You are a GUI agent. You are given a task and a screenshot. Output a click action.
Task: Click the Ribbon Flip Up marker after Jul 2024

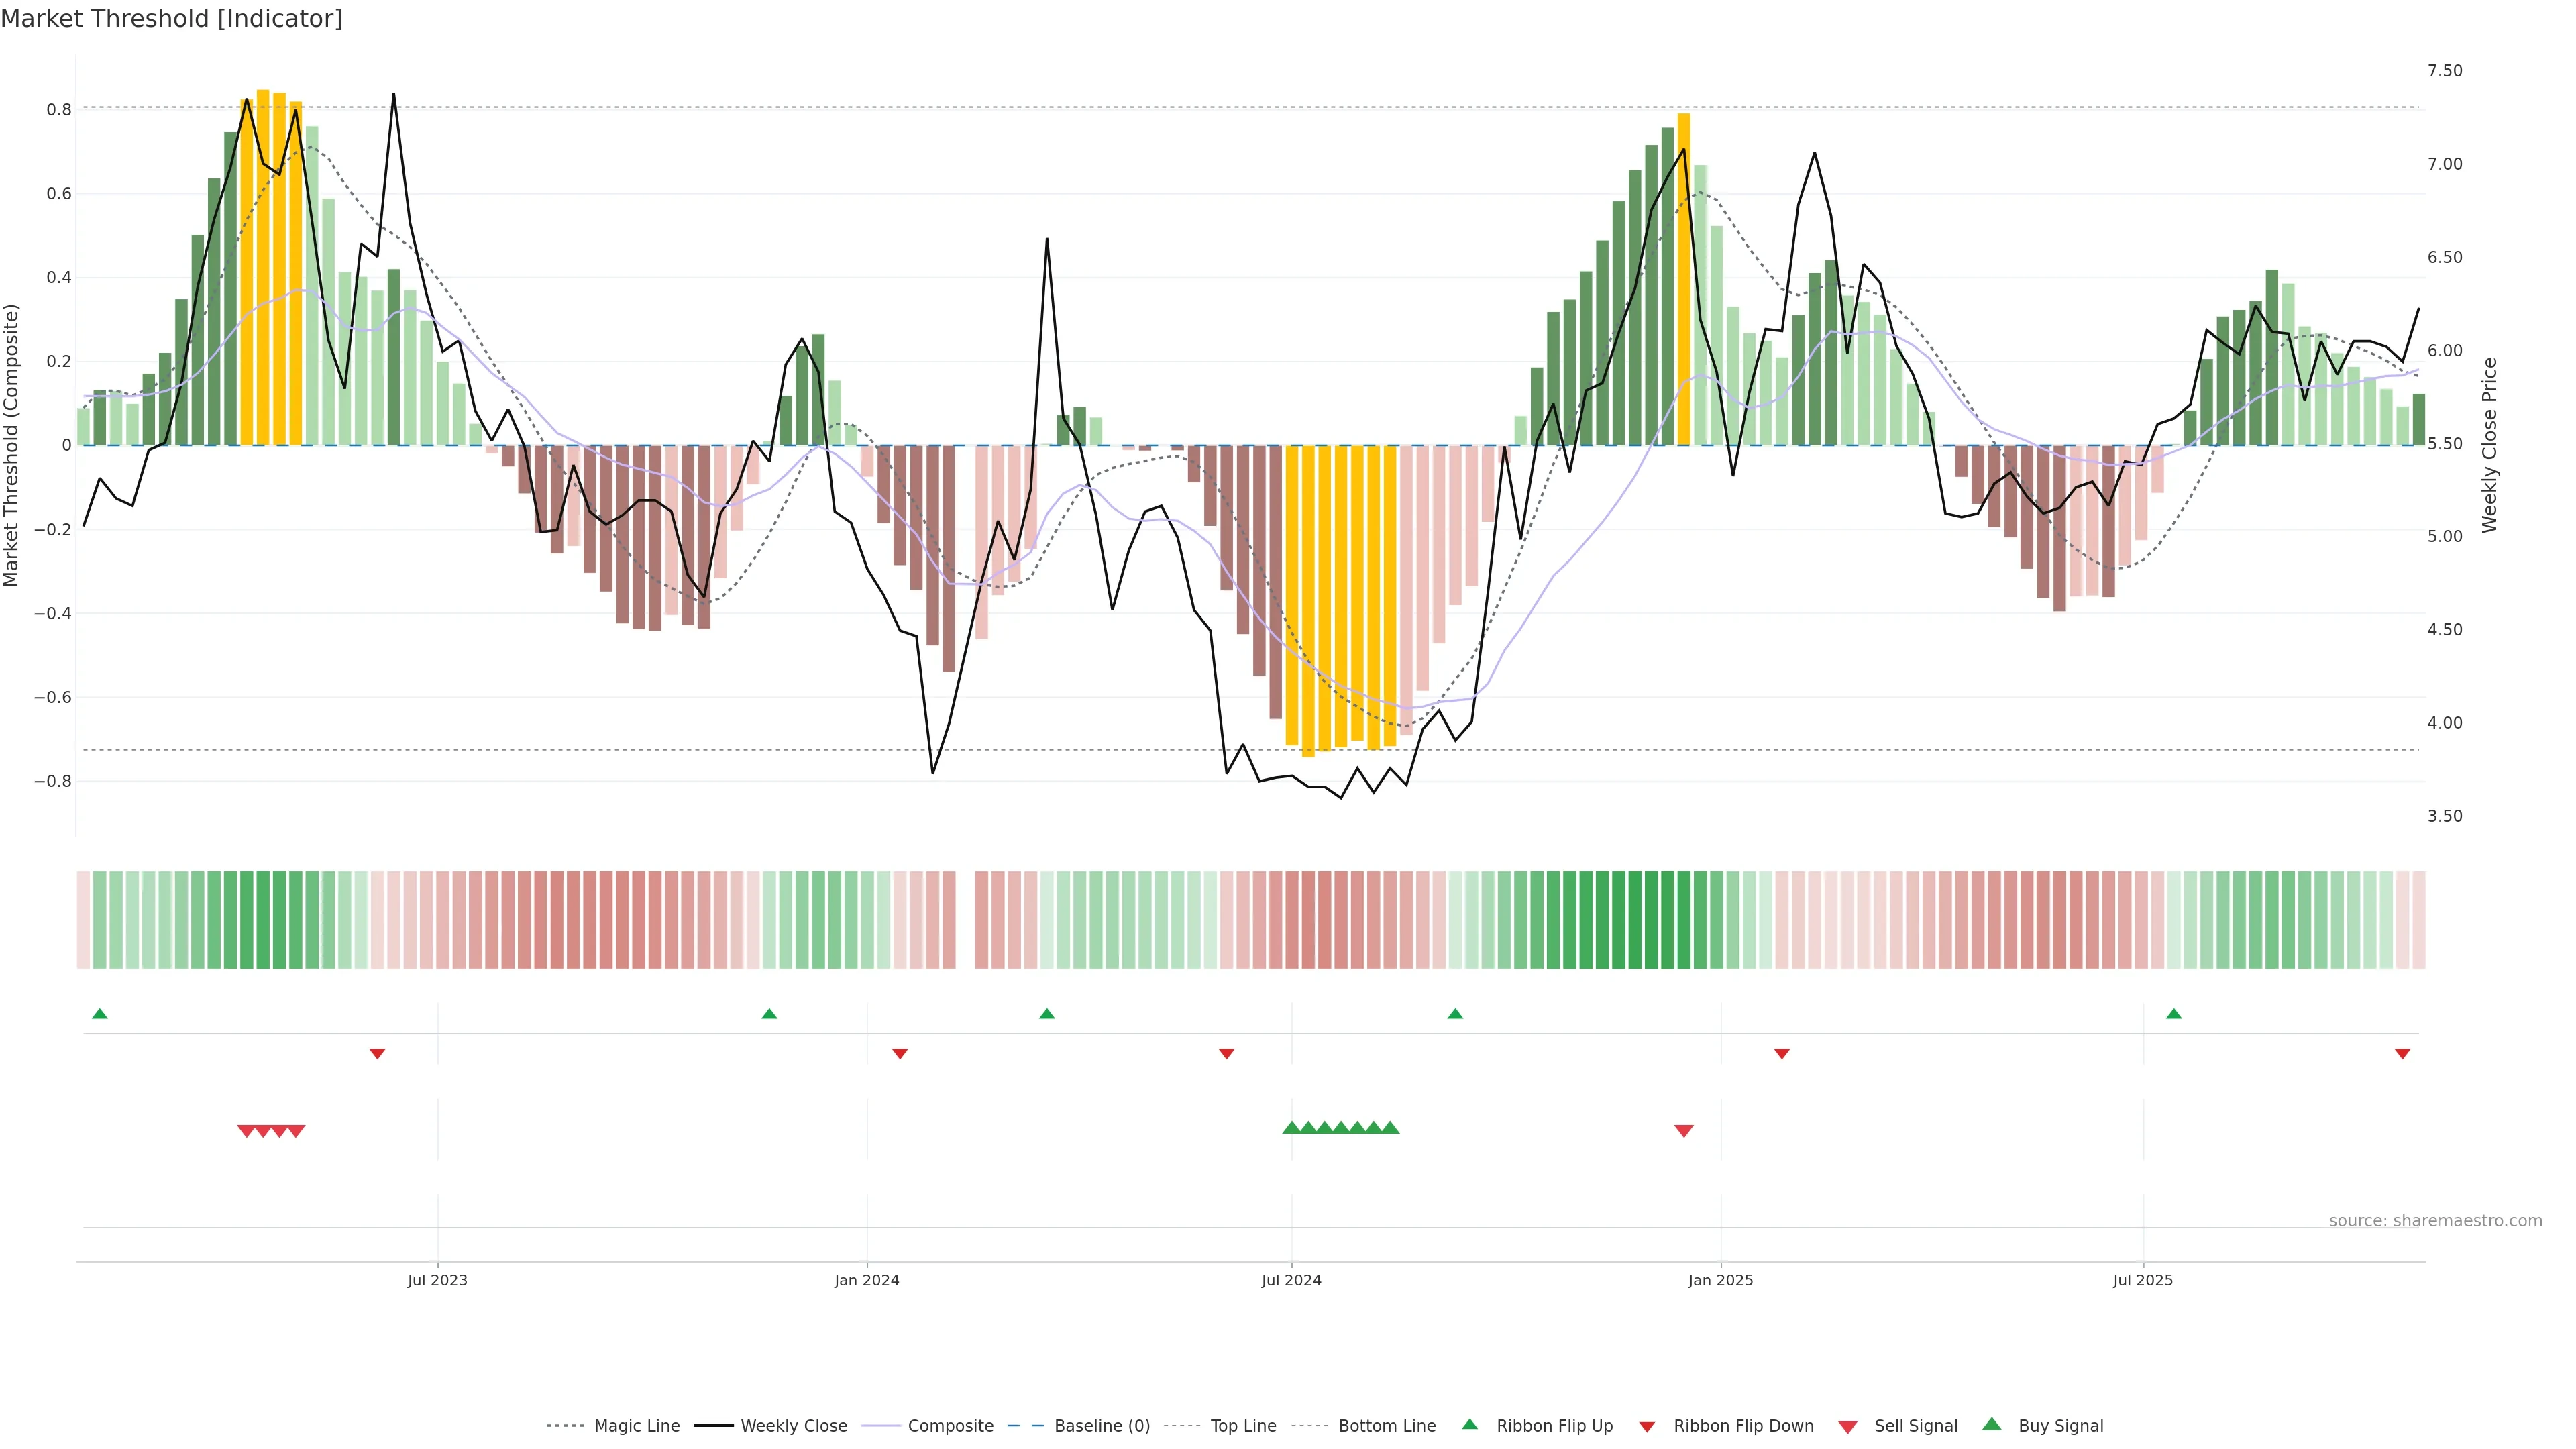(1455, 1014)
